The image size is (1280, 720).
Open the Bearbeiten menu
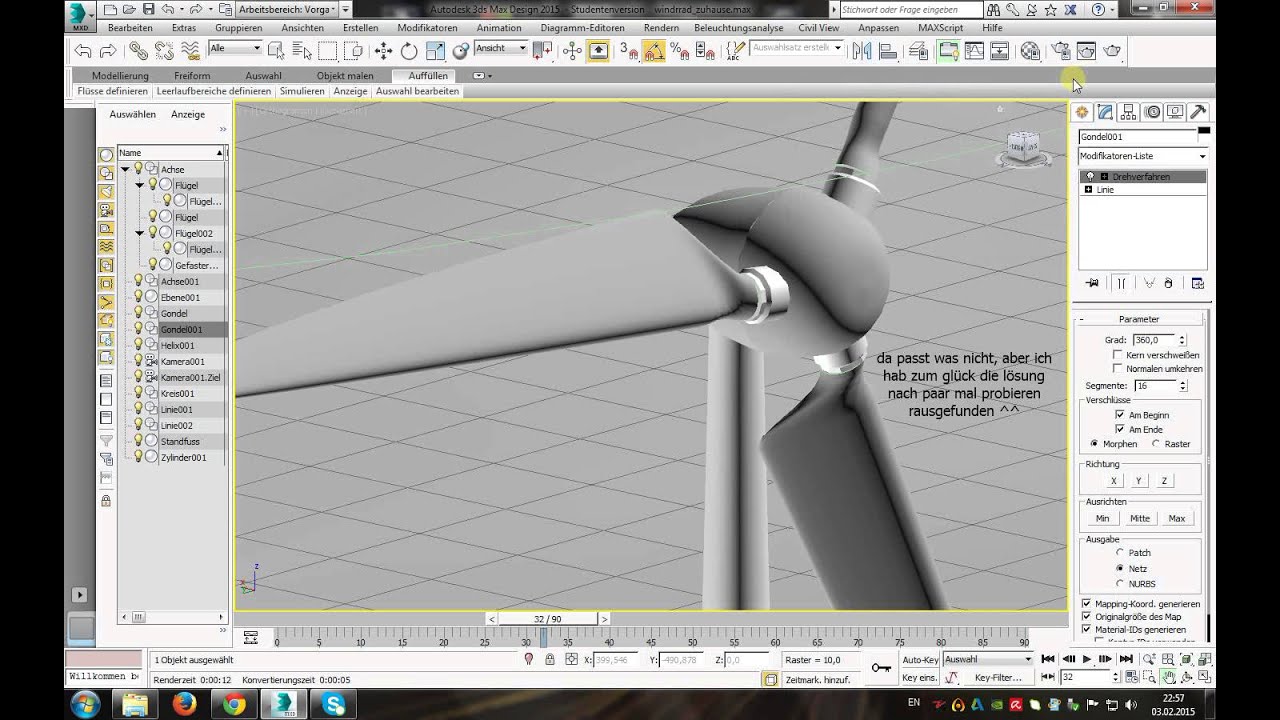(x=130, y=28)
